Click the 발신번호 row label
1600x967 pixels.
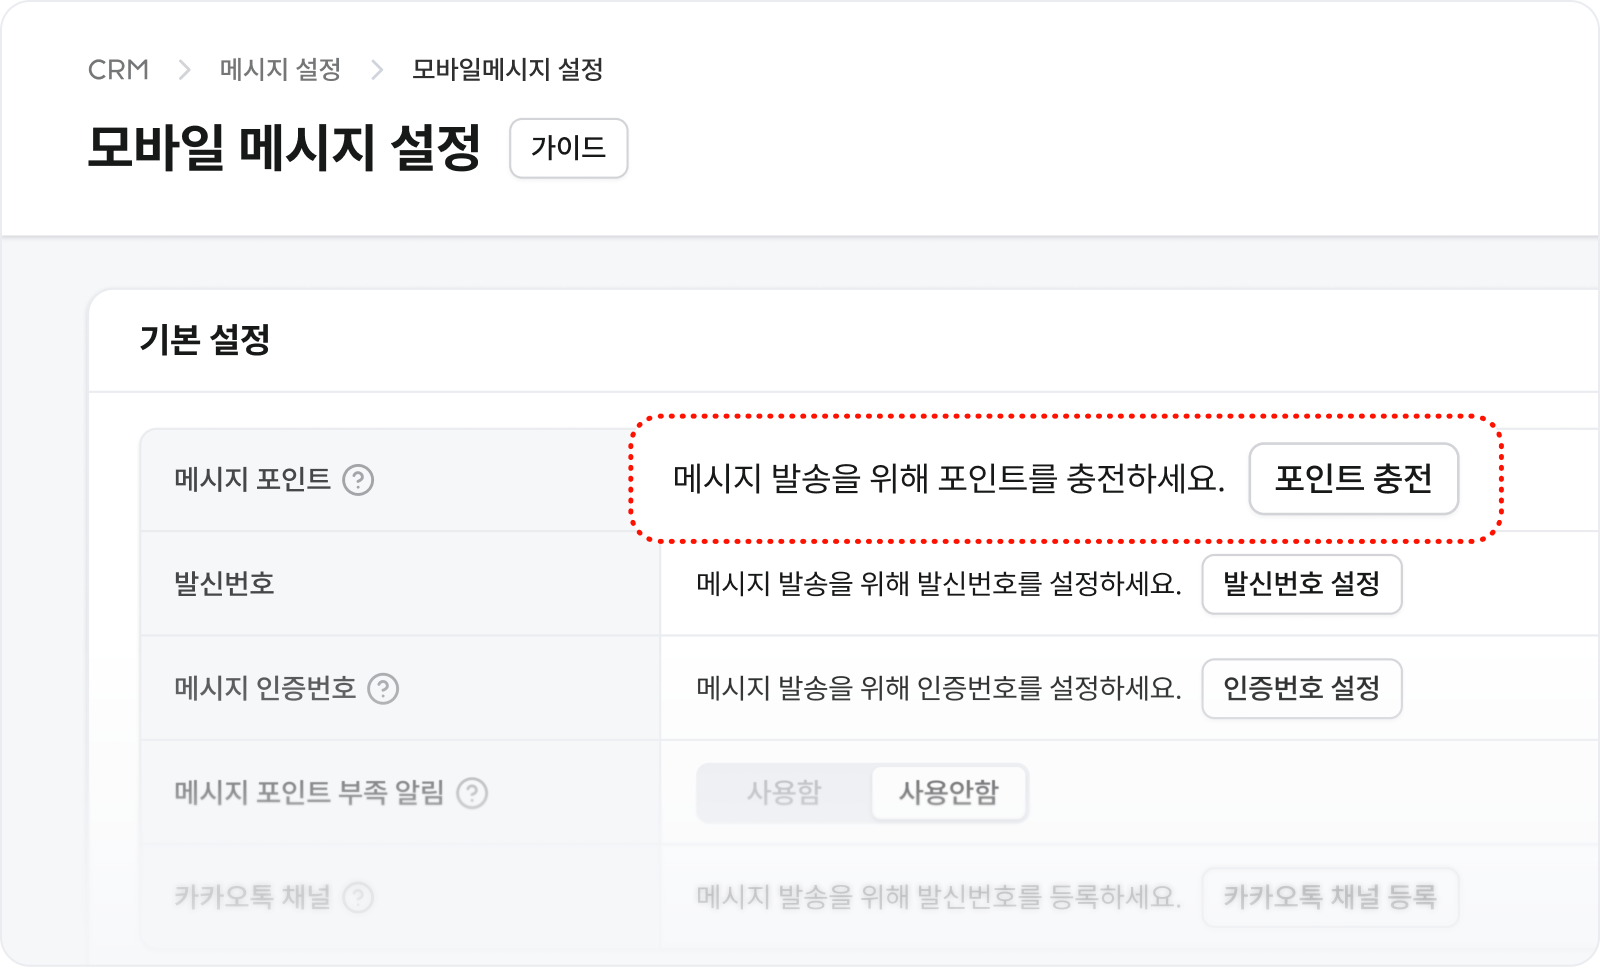coord(224,584)
